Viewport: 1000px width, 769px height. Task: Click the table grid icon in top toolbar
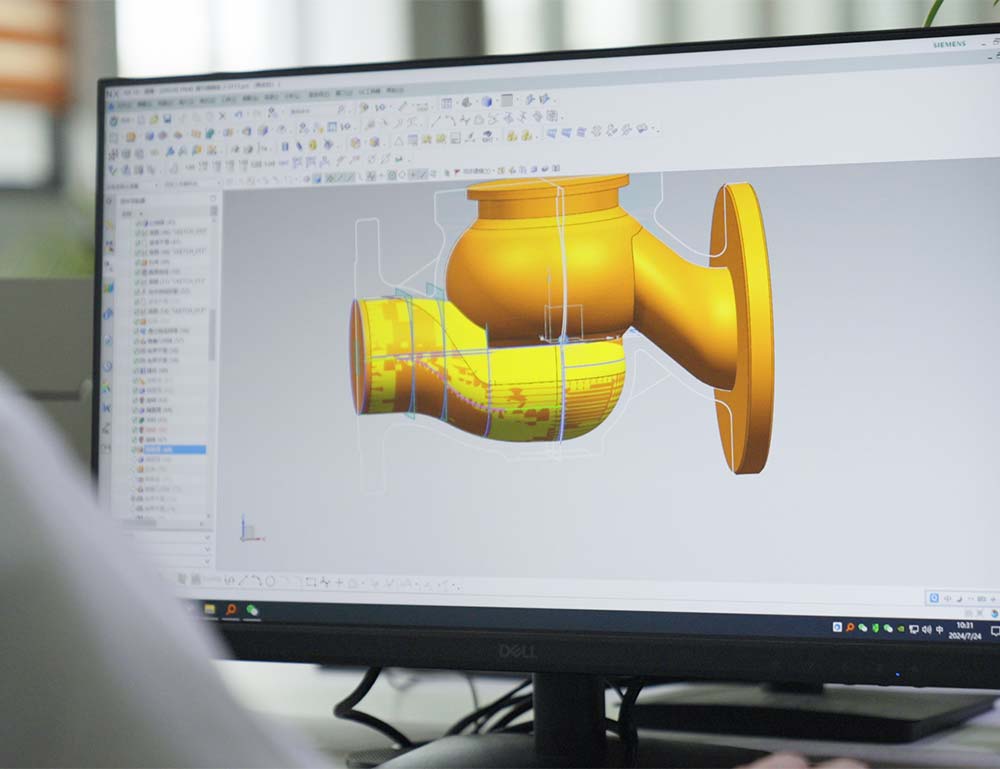[x=447, y=103]
